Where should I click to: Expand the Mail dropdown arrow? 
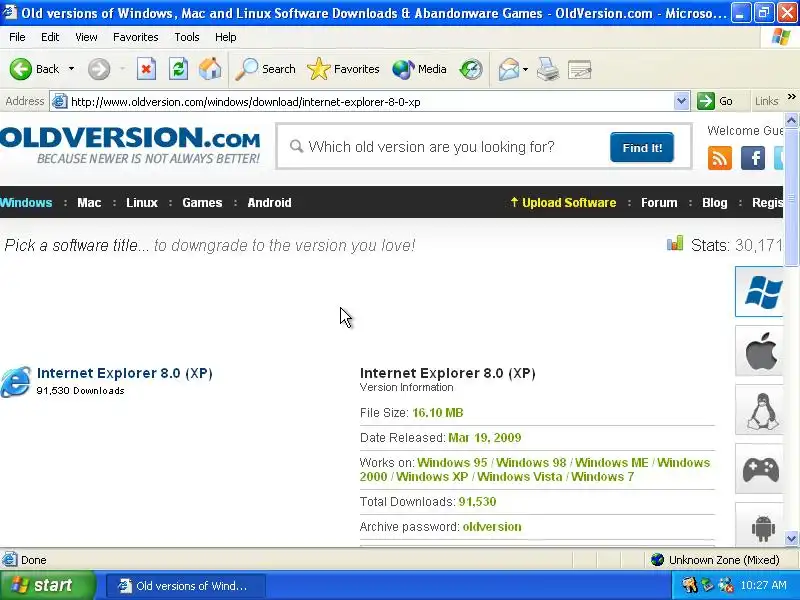526,69
